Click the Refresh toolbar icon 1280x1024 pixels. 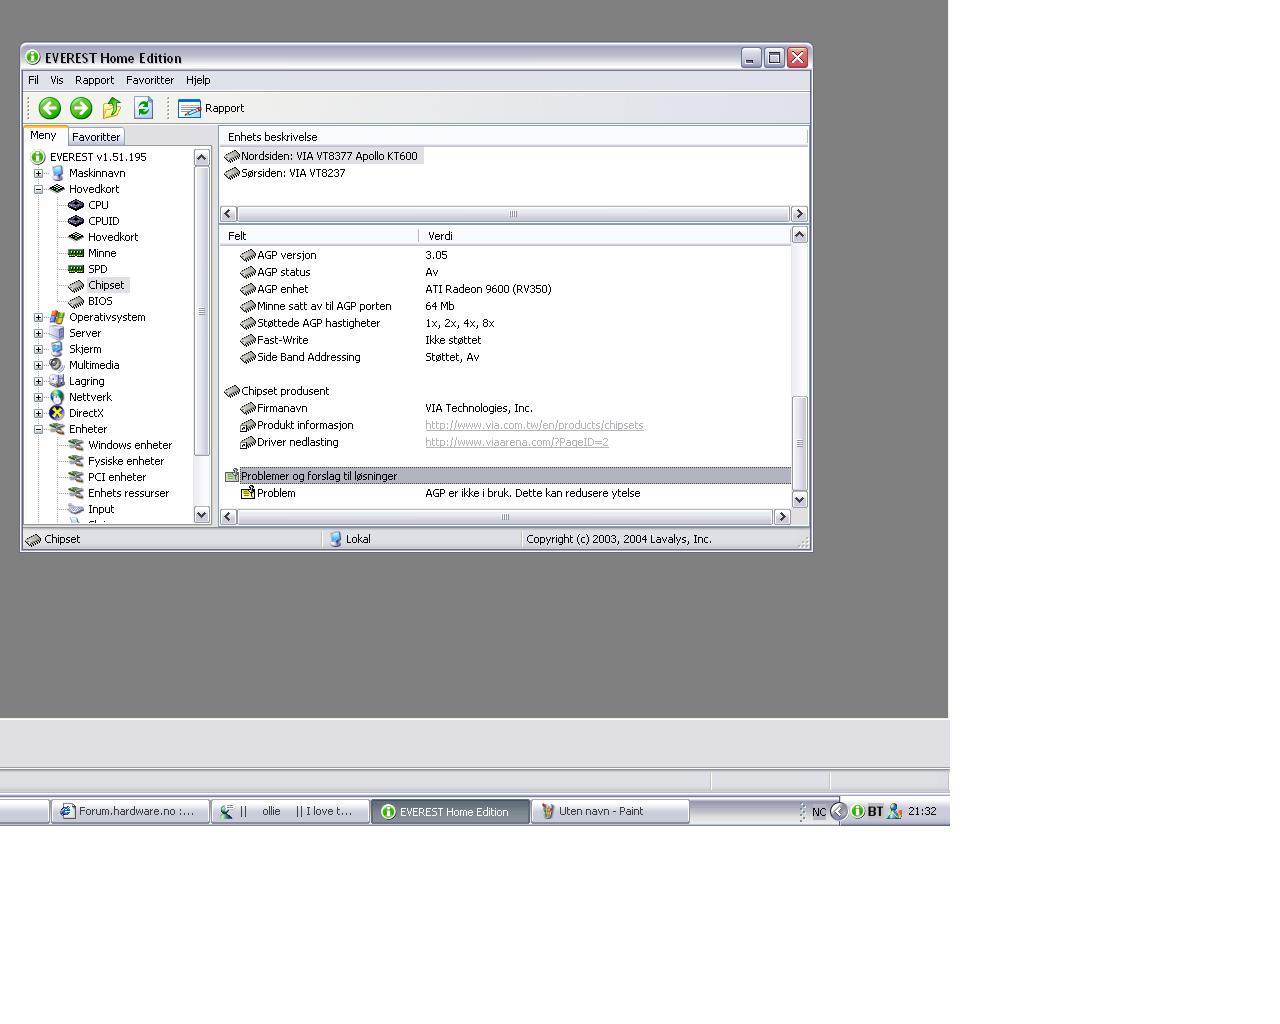(x=143, y=108)
